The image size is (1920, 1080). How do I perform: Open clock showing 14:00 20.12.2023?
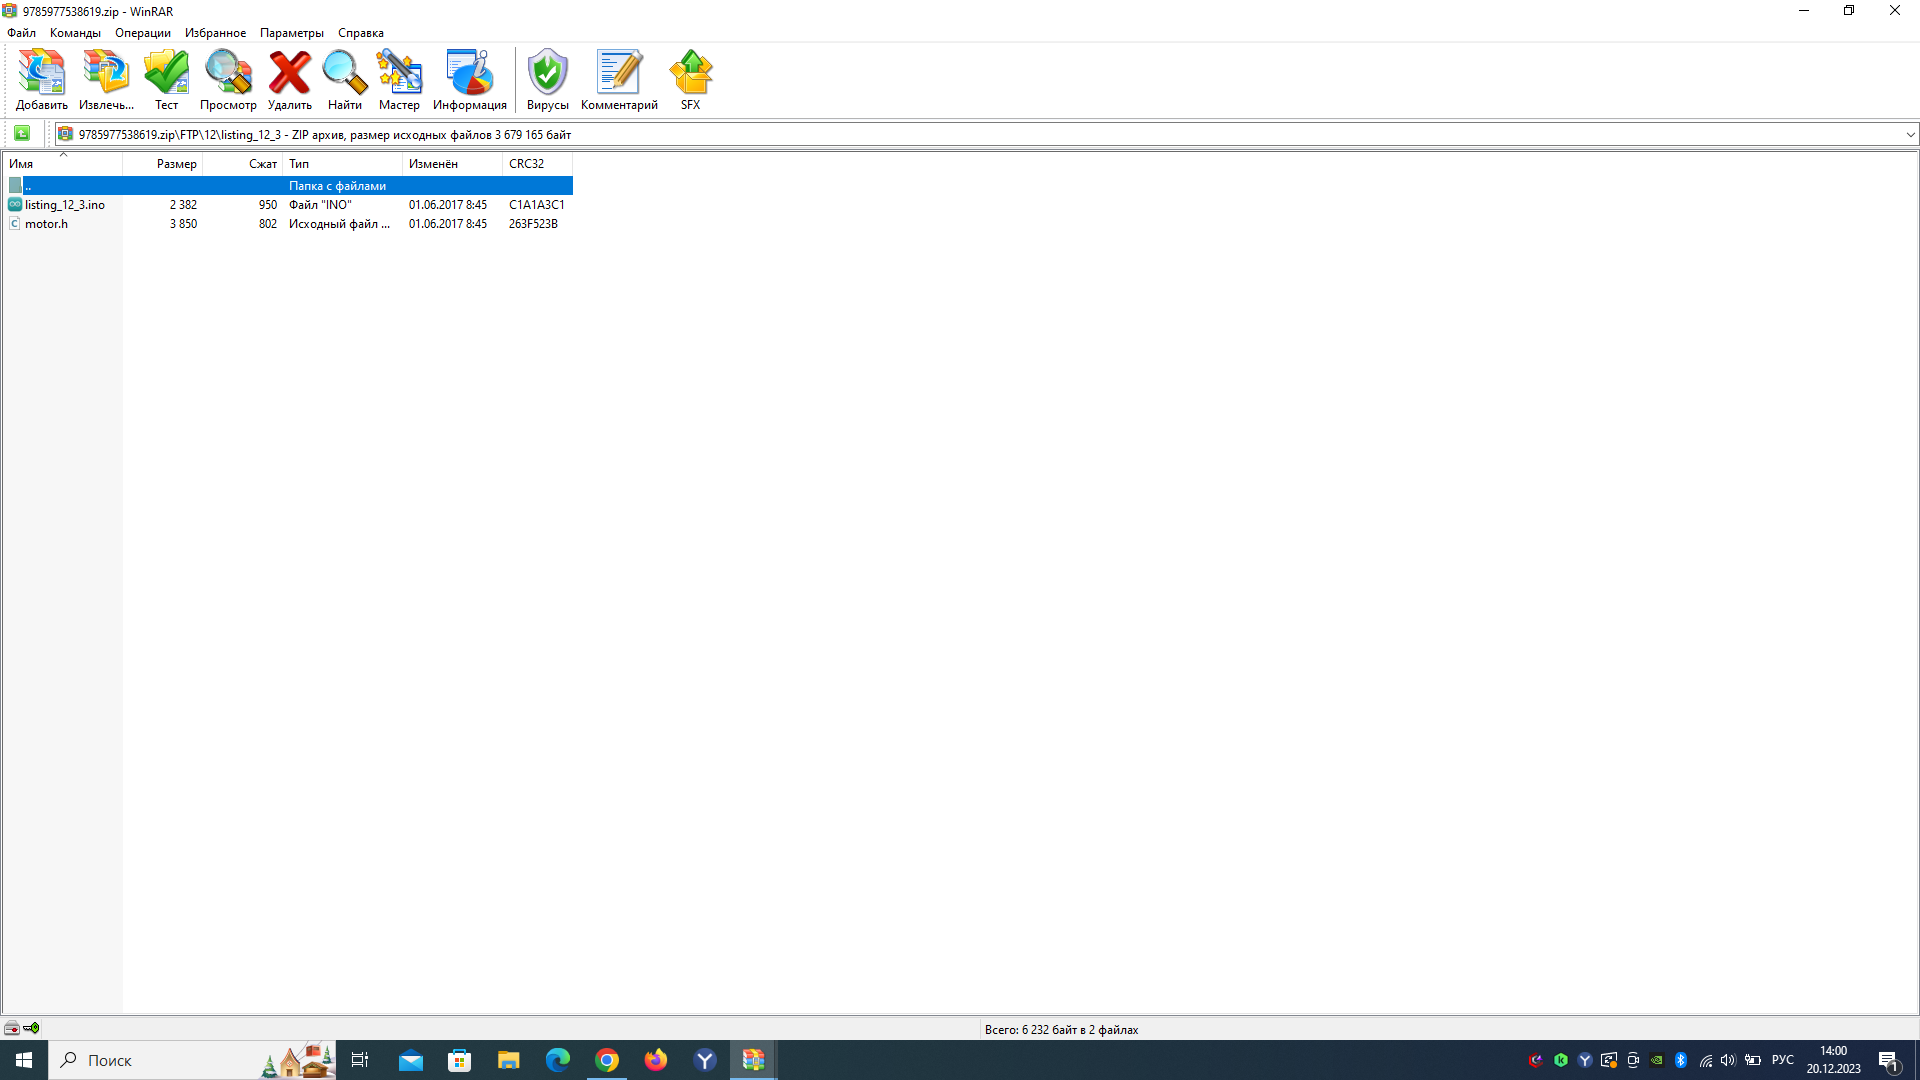point(1833,1060)
